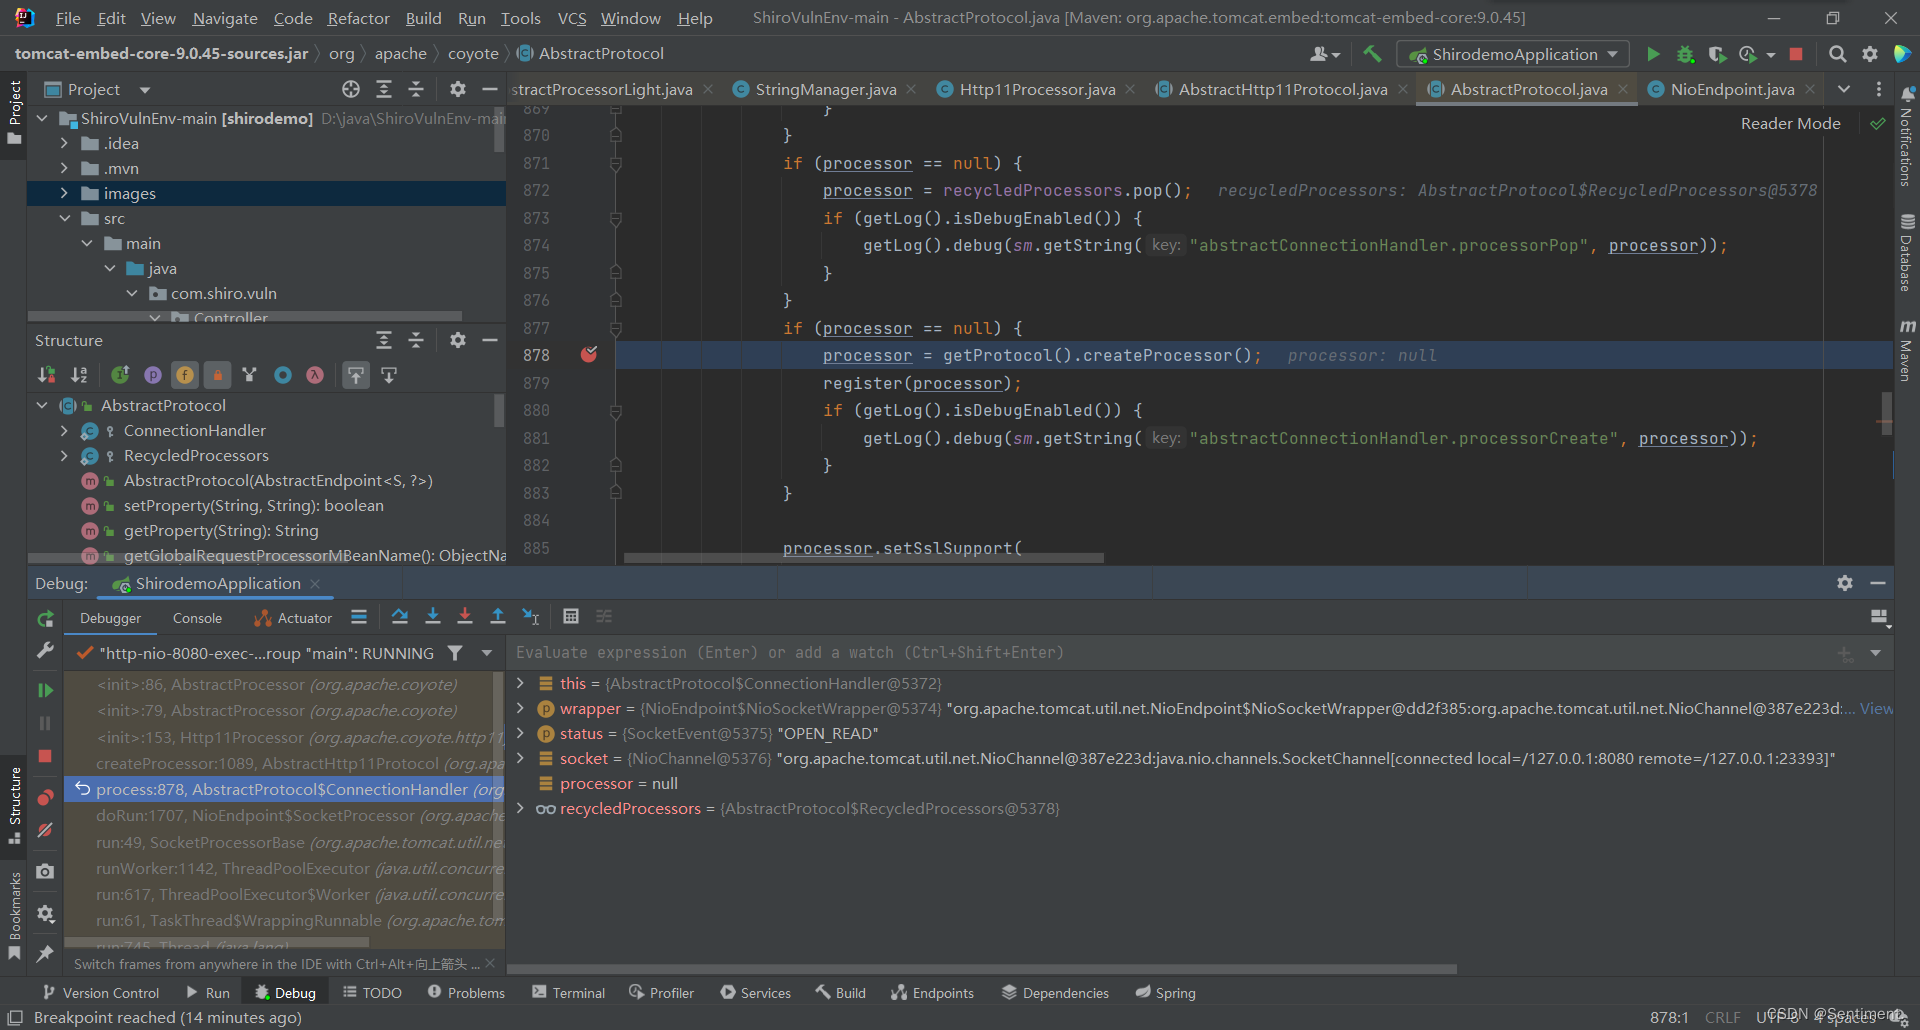Select doRun:1707 NioEndpoint stack frame
Image resolution: width=1920 pixels, height=1030 pixels.
284,816
